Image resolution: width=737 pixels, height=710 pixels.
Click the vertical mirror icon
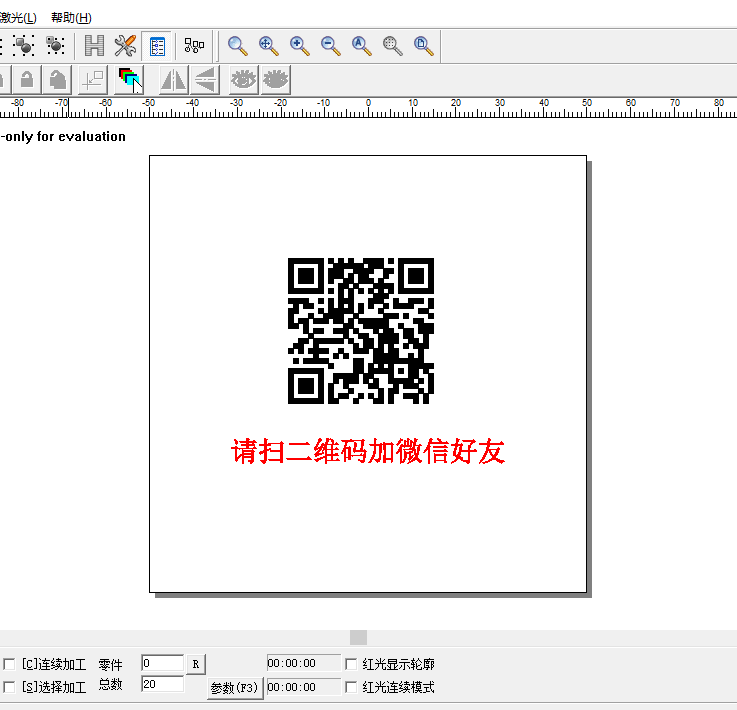tap(205, 79)
